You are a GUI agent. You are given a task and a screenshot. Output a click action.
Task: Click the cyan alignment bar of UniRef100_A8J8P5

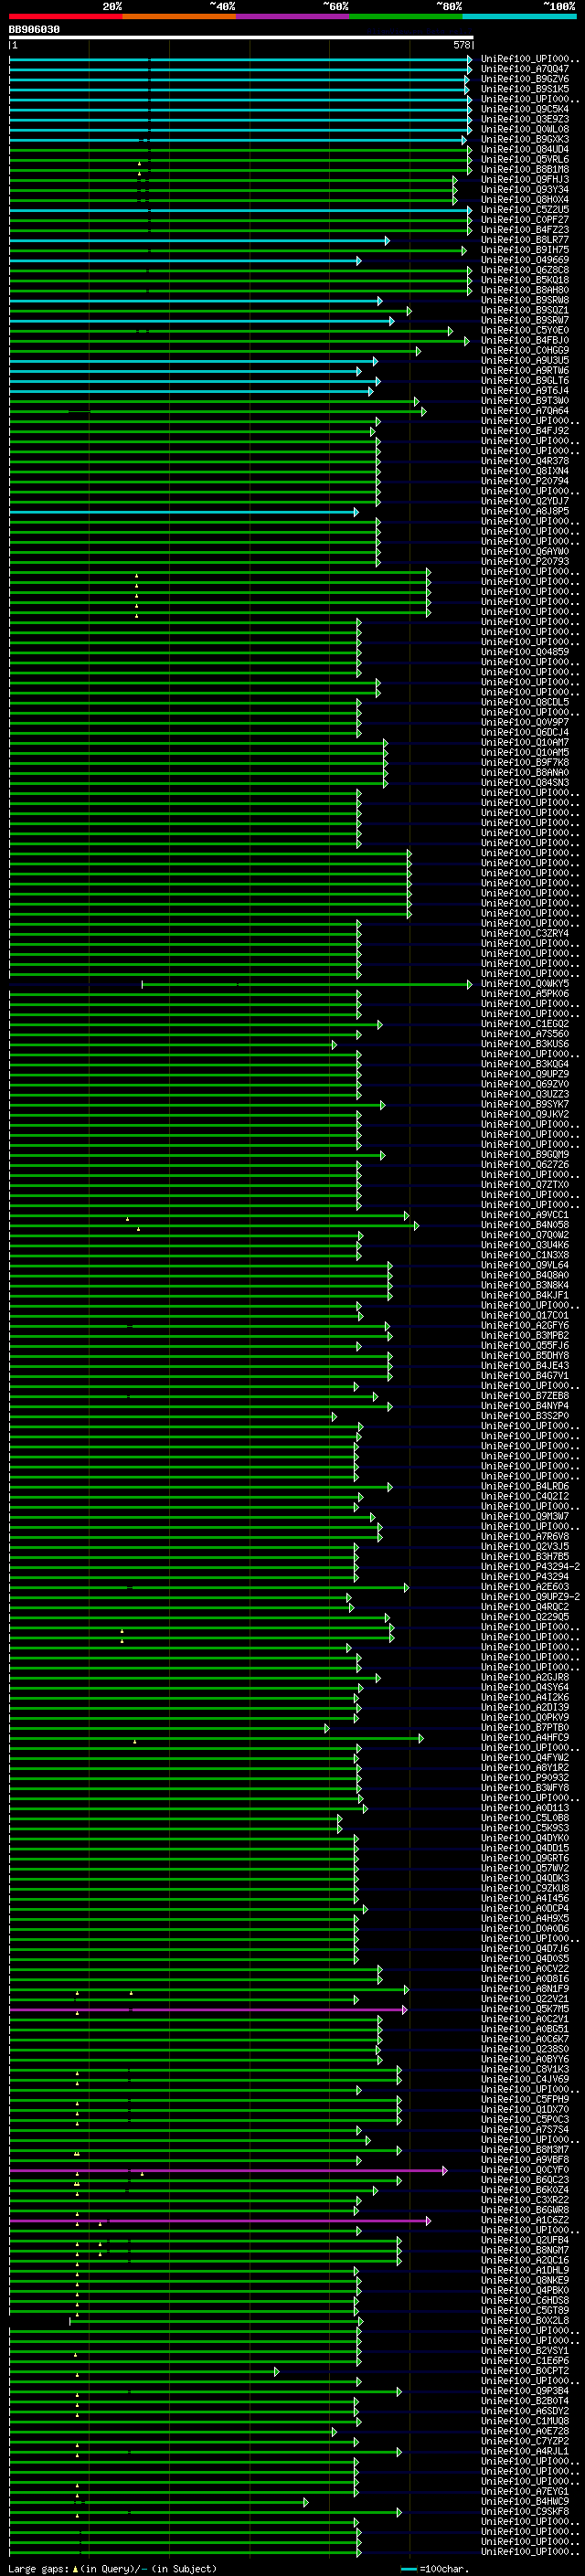(184, 511)
